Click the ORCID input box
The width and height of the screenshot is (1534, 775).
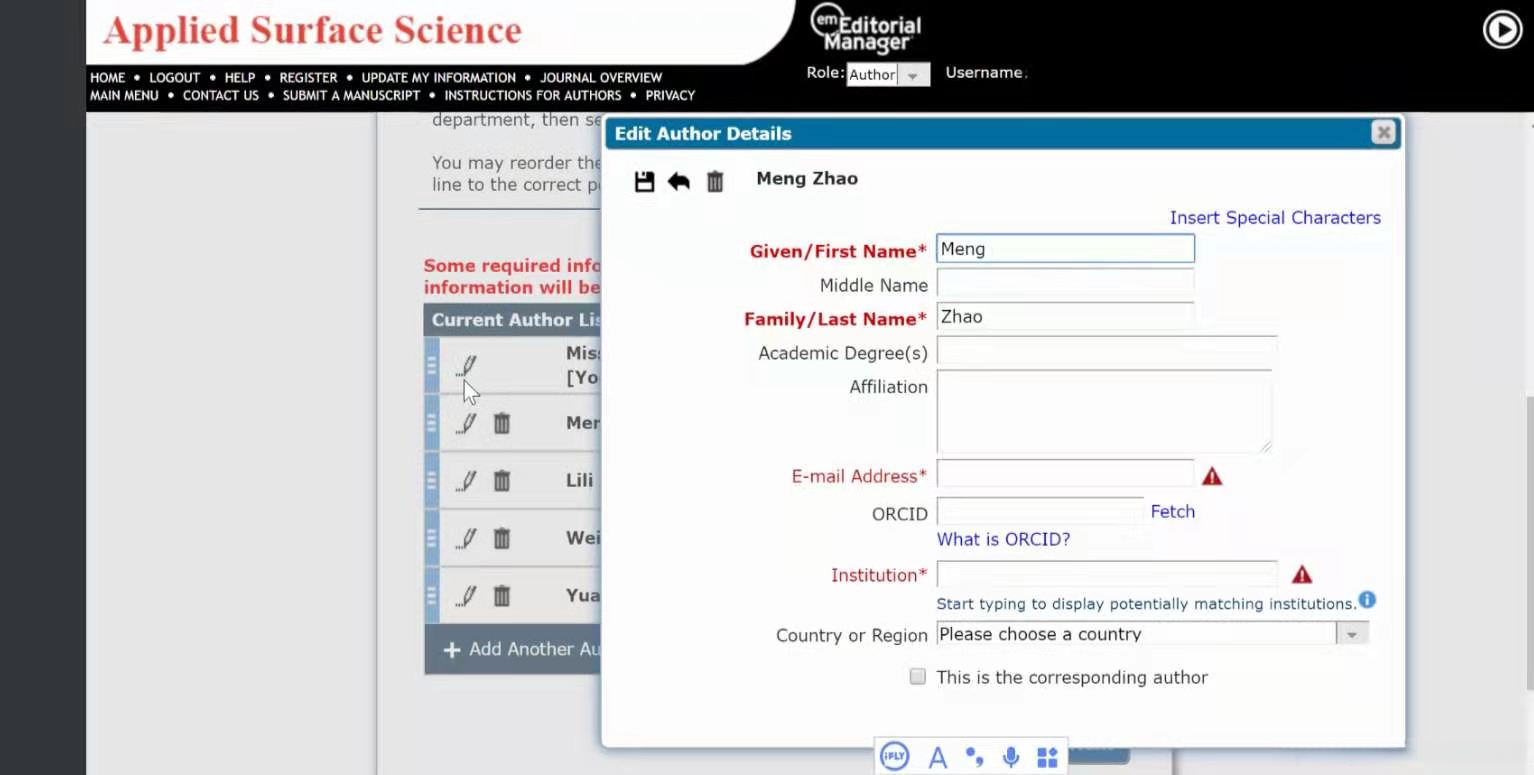click(1040, 511)
